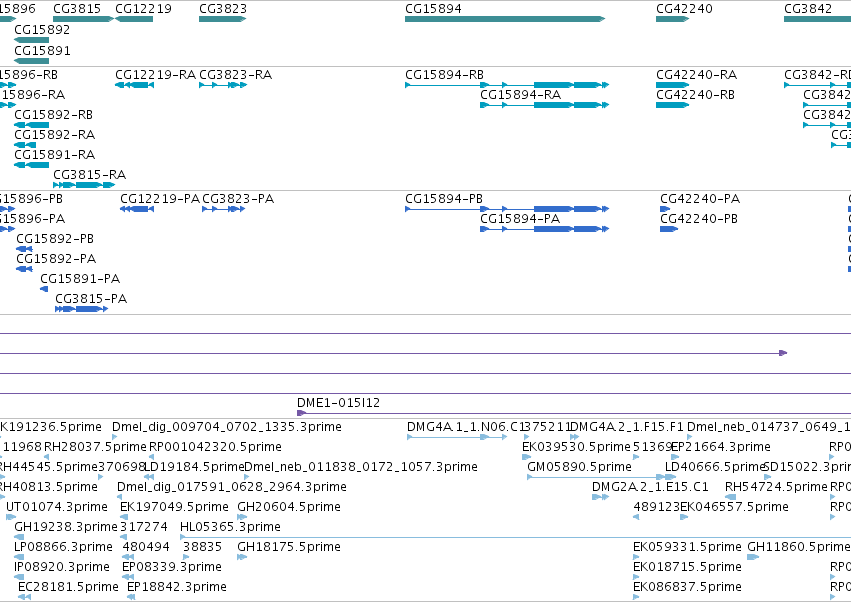Click EC28181.5prime EST
Image resolution: width=851 pixels, height=602 pixels.
coord(24,597)
